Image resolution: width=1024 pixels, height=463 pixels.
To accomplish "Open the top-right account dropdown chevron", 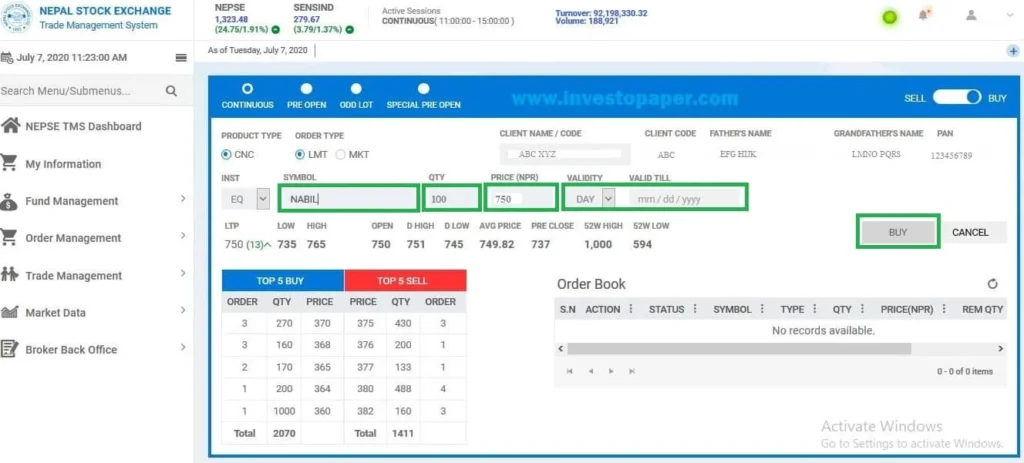I will click(x=1011, y=15).
